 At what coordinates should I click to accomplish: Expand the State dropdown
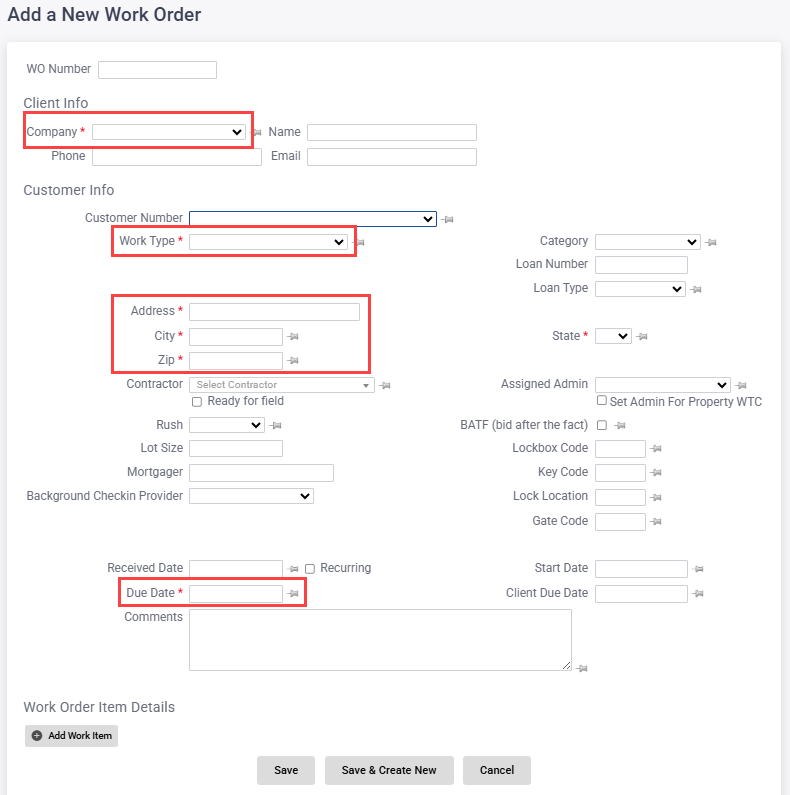coord(613,337)
